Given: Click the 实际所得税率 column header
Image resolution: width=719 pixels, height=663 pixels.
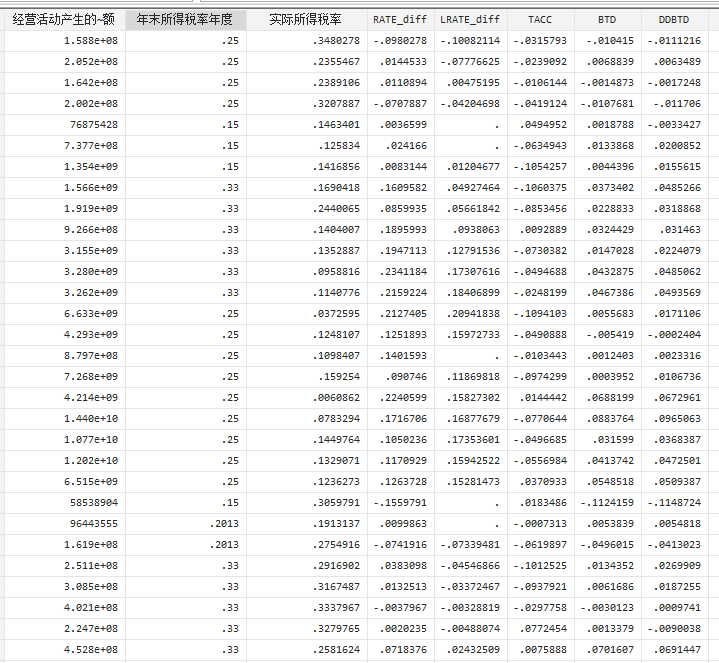Looking at the screenshot, I should (x=305, y=19).
